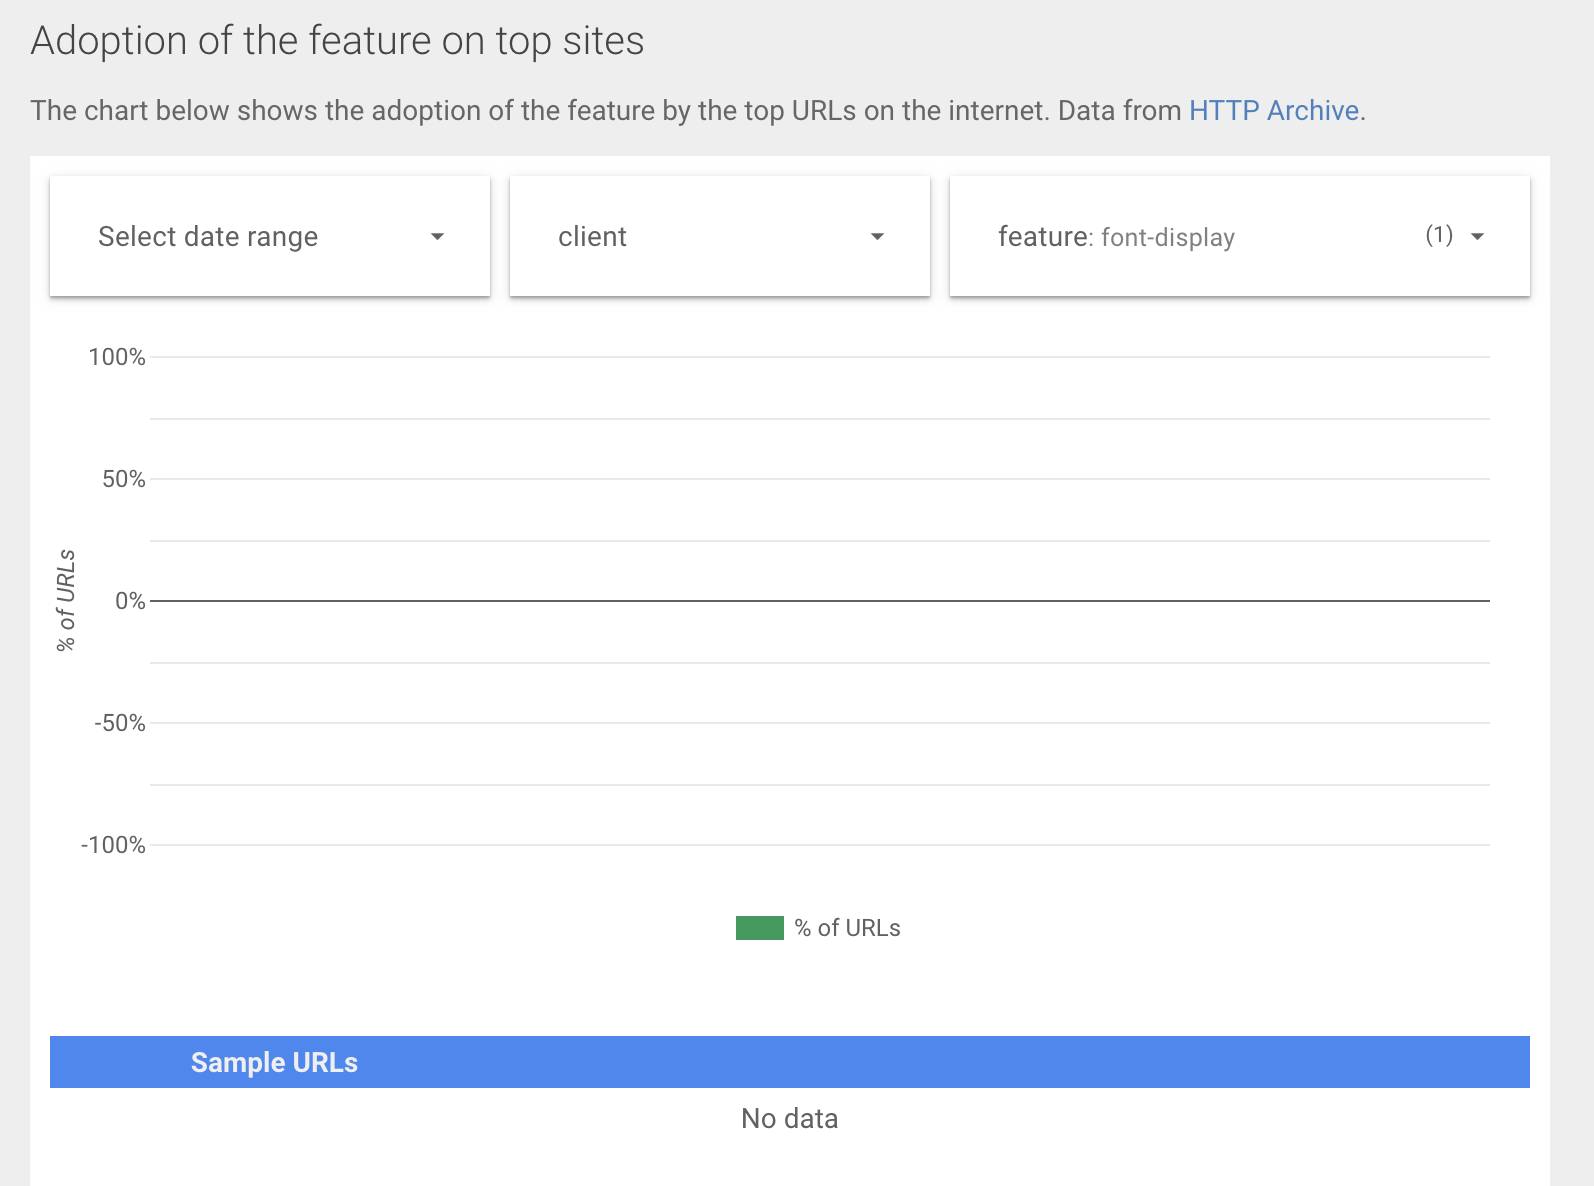Viewport: 1594px width, 1186px height.
Task: Click the vertical '% of URLs' axis title
Action: [66, 600]
